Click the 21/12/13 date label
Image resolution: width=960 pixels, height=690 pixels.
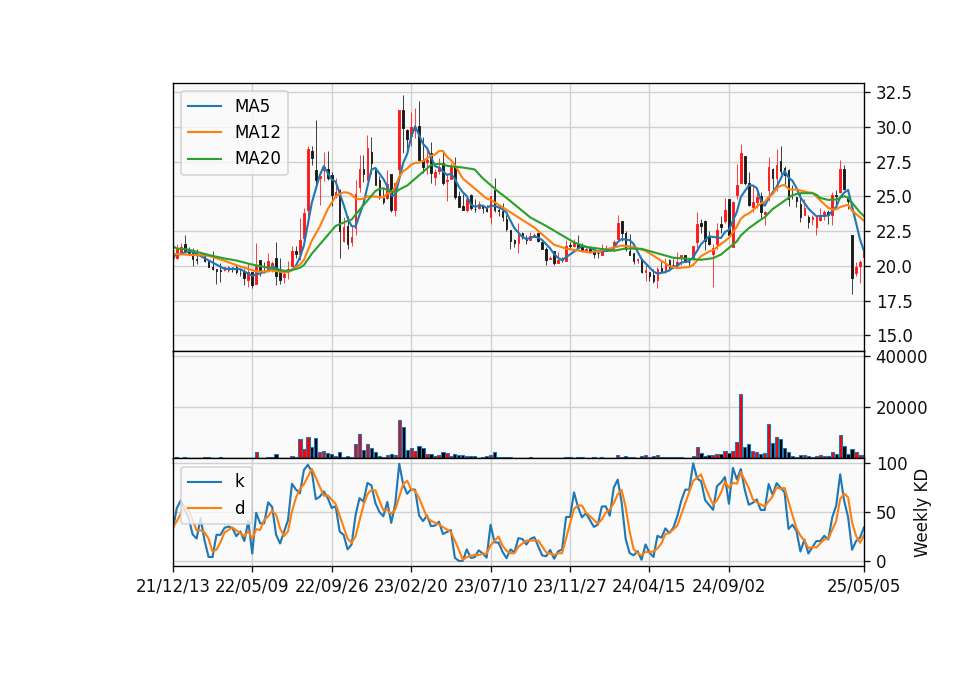pyautogui.click(x=173, y=586)
